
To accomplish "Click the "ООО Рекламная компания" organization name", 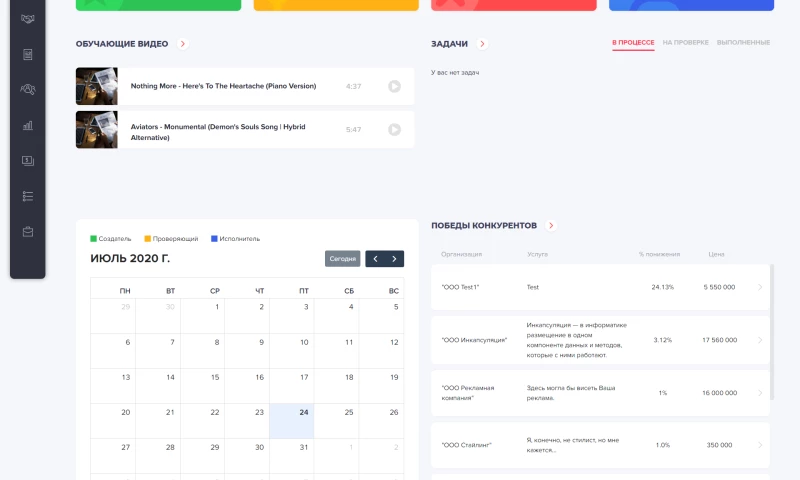I will click(468, 393).
